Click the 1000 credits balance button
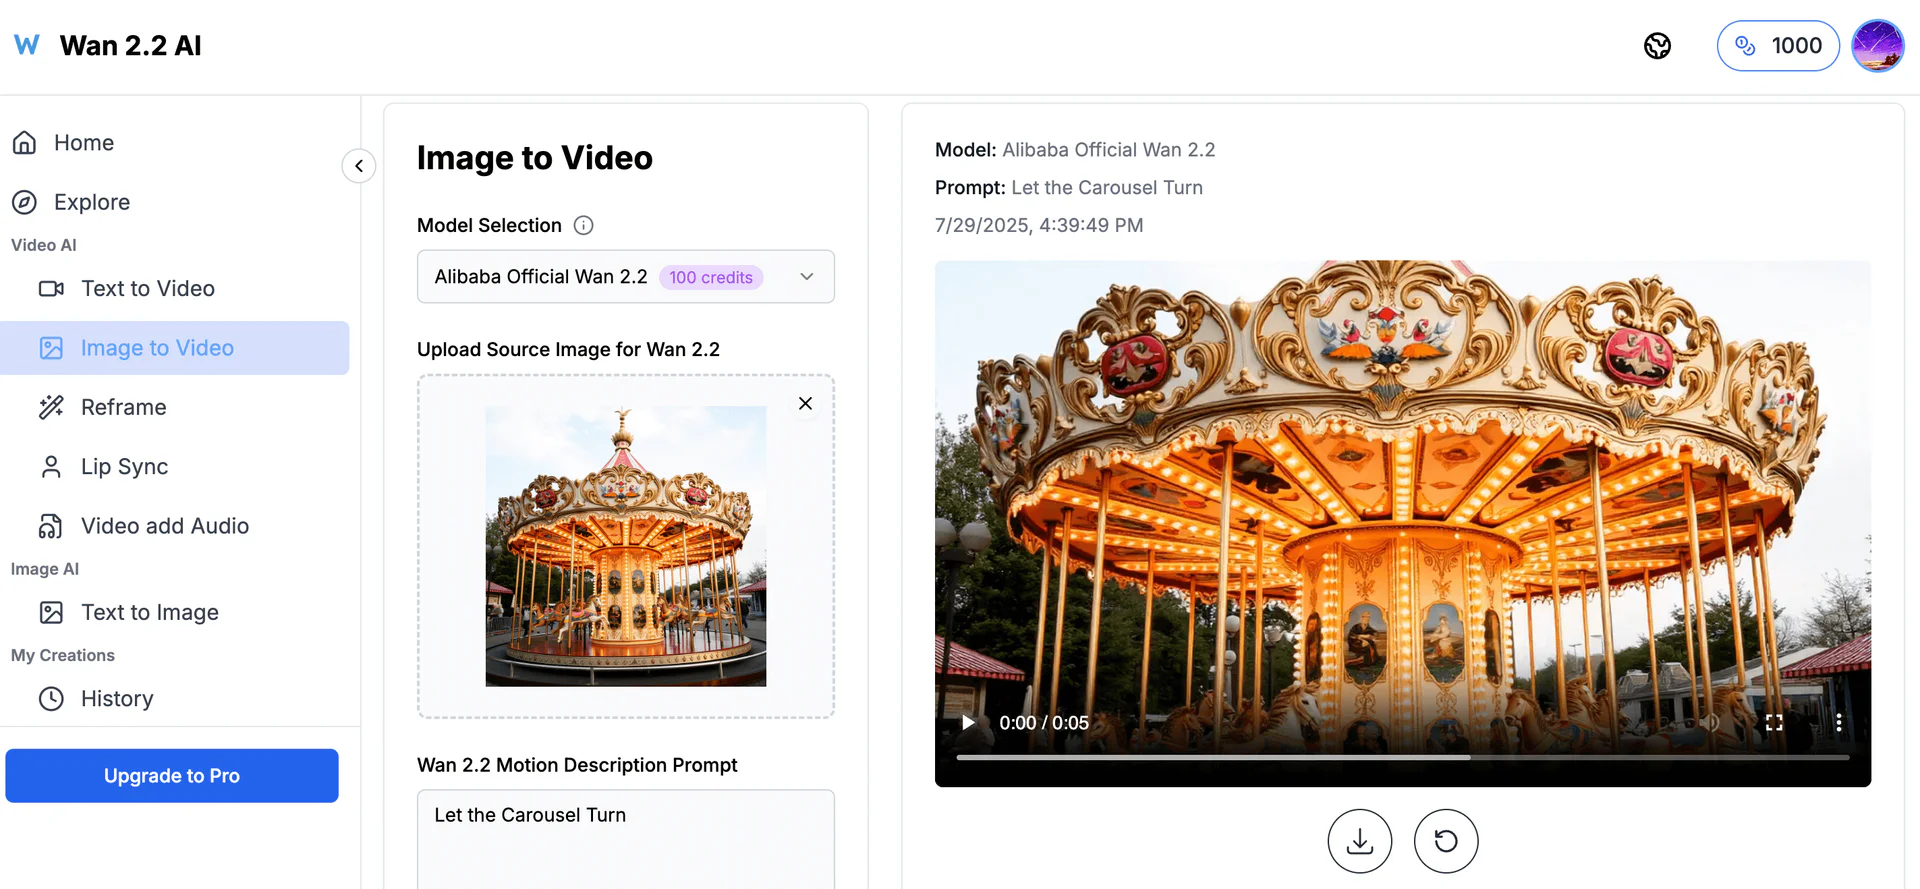This screenshot has height=889, width=1920. [1778, 46]
